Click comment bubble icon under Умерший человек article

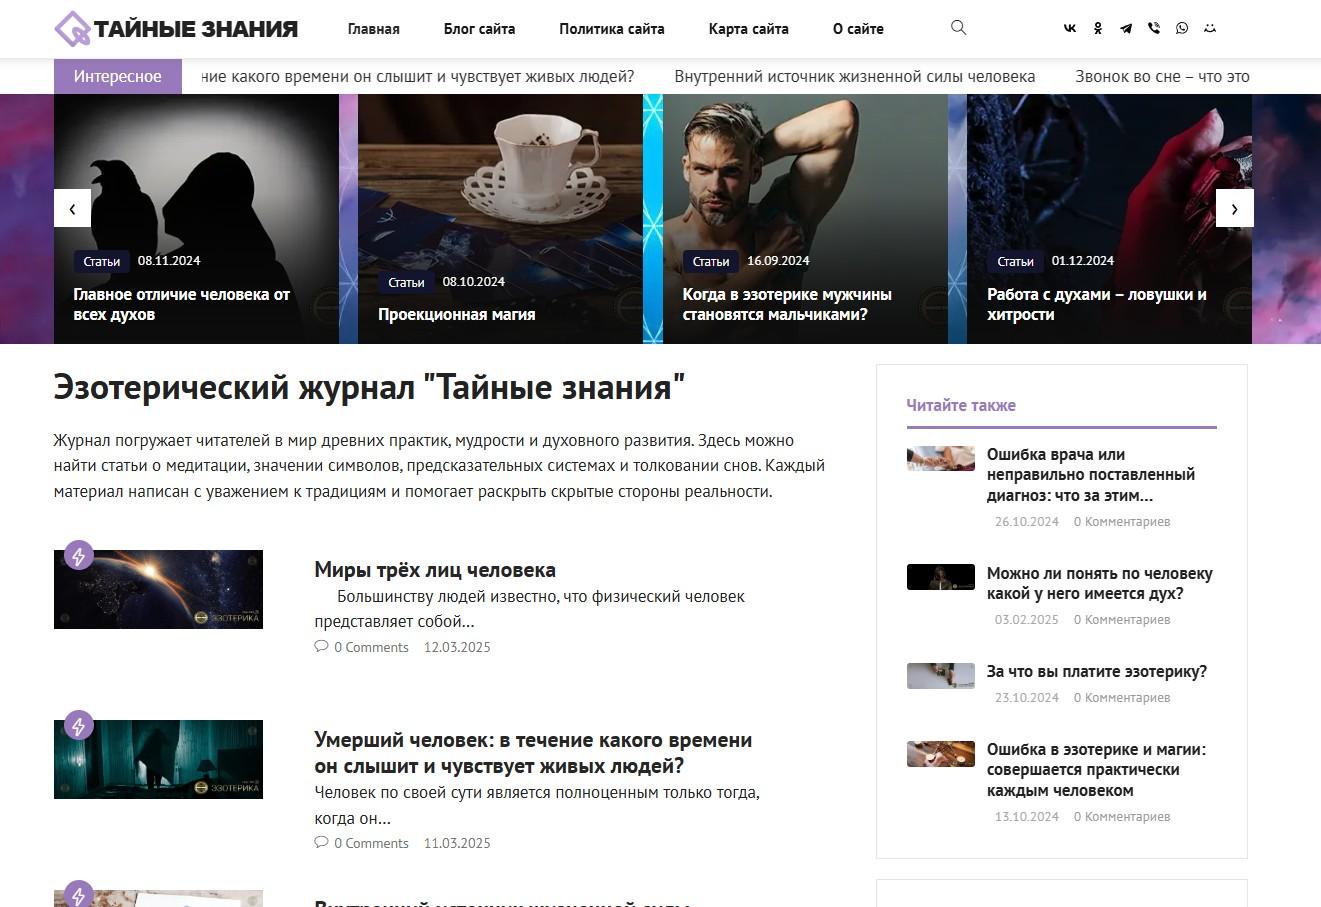coord(321,842)
